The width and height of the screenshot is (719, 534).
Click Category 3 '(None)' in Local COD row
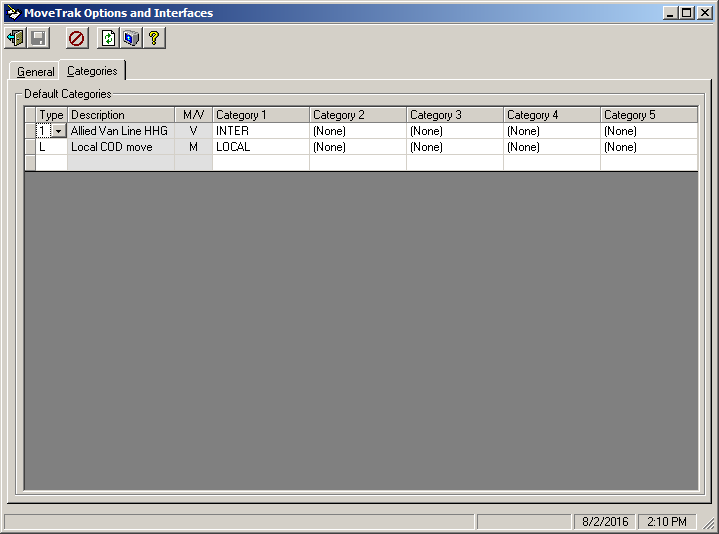tap(455, 147)
